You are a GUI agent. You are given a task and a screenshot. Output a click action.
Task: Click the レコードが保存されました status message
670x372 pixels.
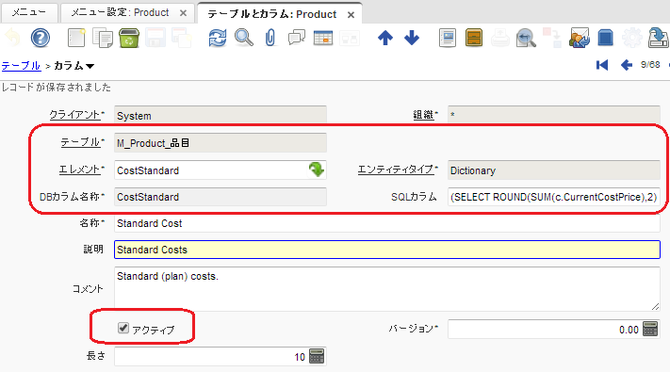pyautogui.click(x=56, y=88)
